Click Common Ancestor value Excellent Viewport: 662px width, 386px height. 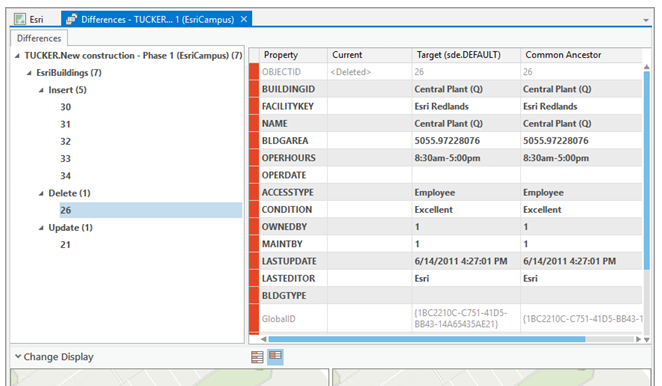pyautogui.click(x=542, y=209)
